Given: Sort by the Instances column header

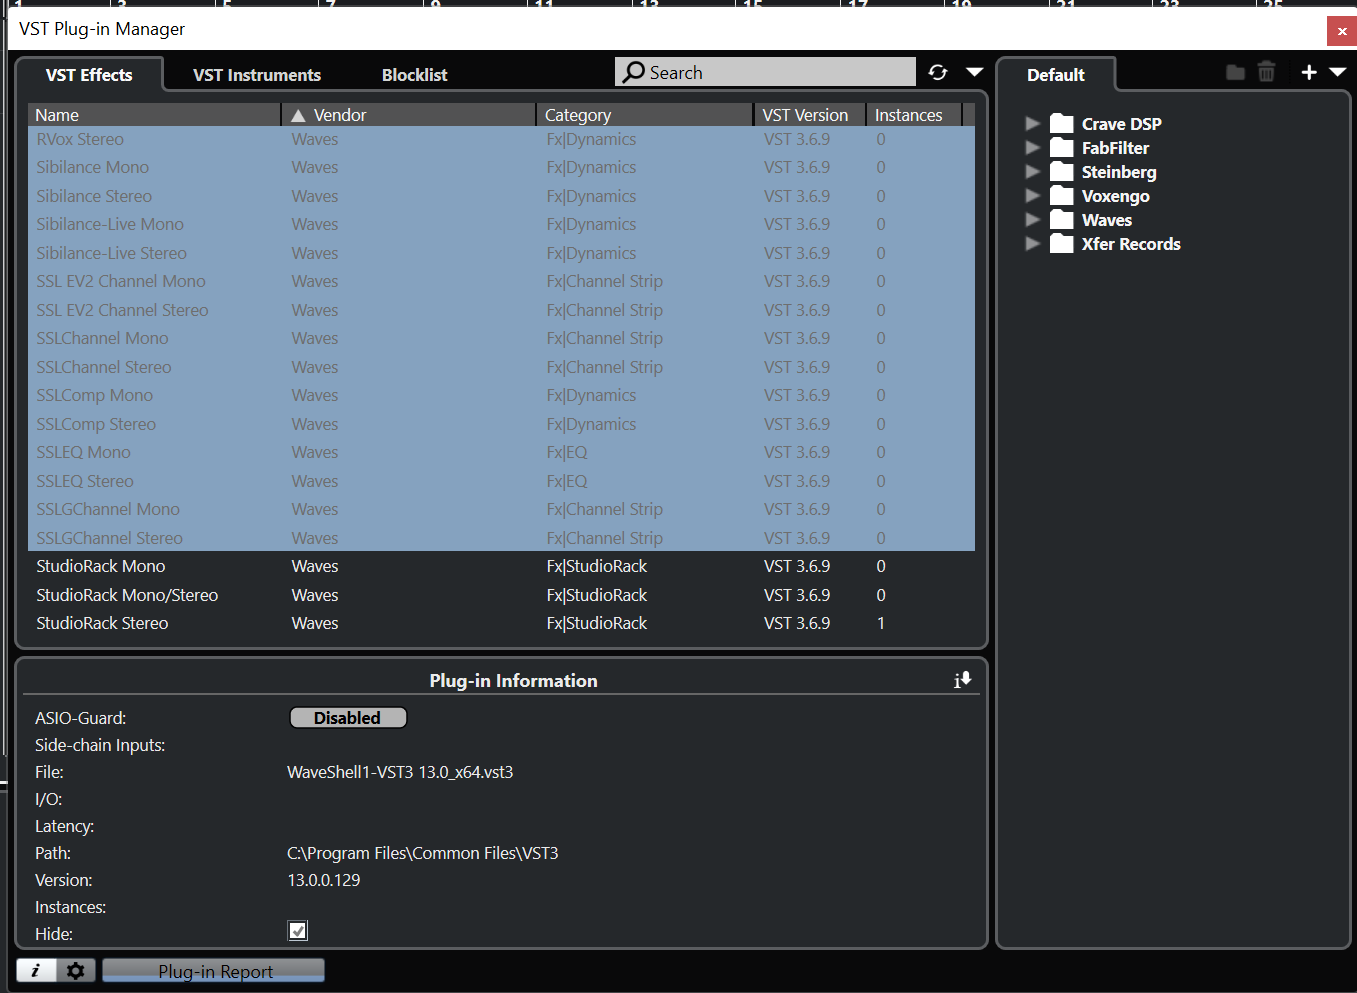Looking at the screenshot, I should [913, 115].
